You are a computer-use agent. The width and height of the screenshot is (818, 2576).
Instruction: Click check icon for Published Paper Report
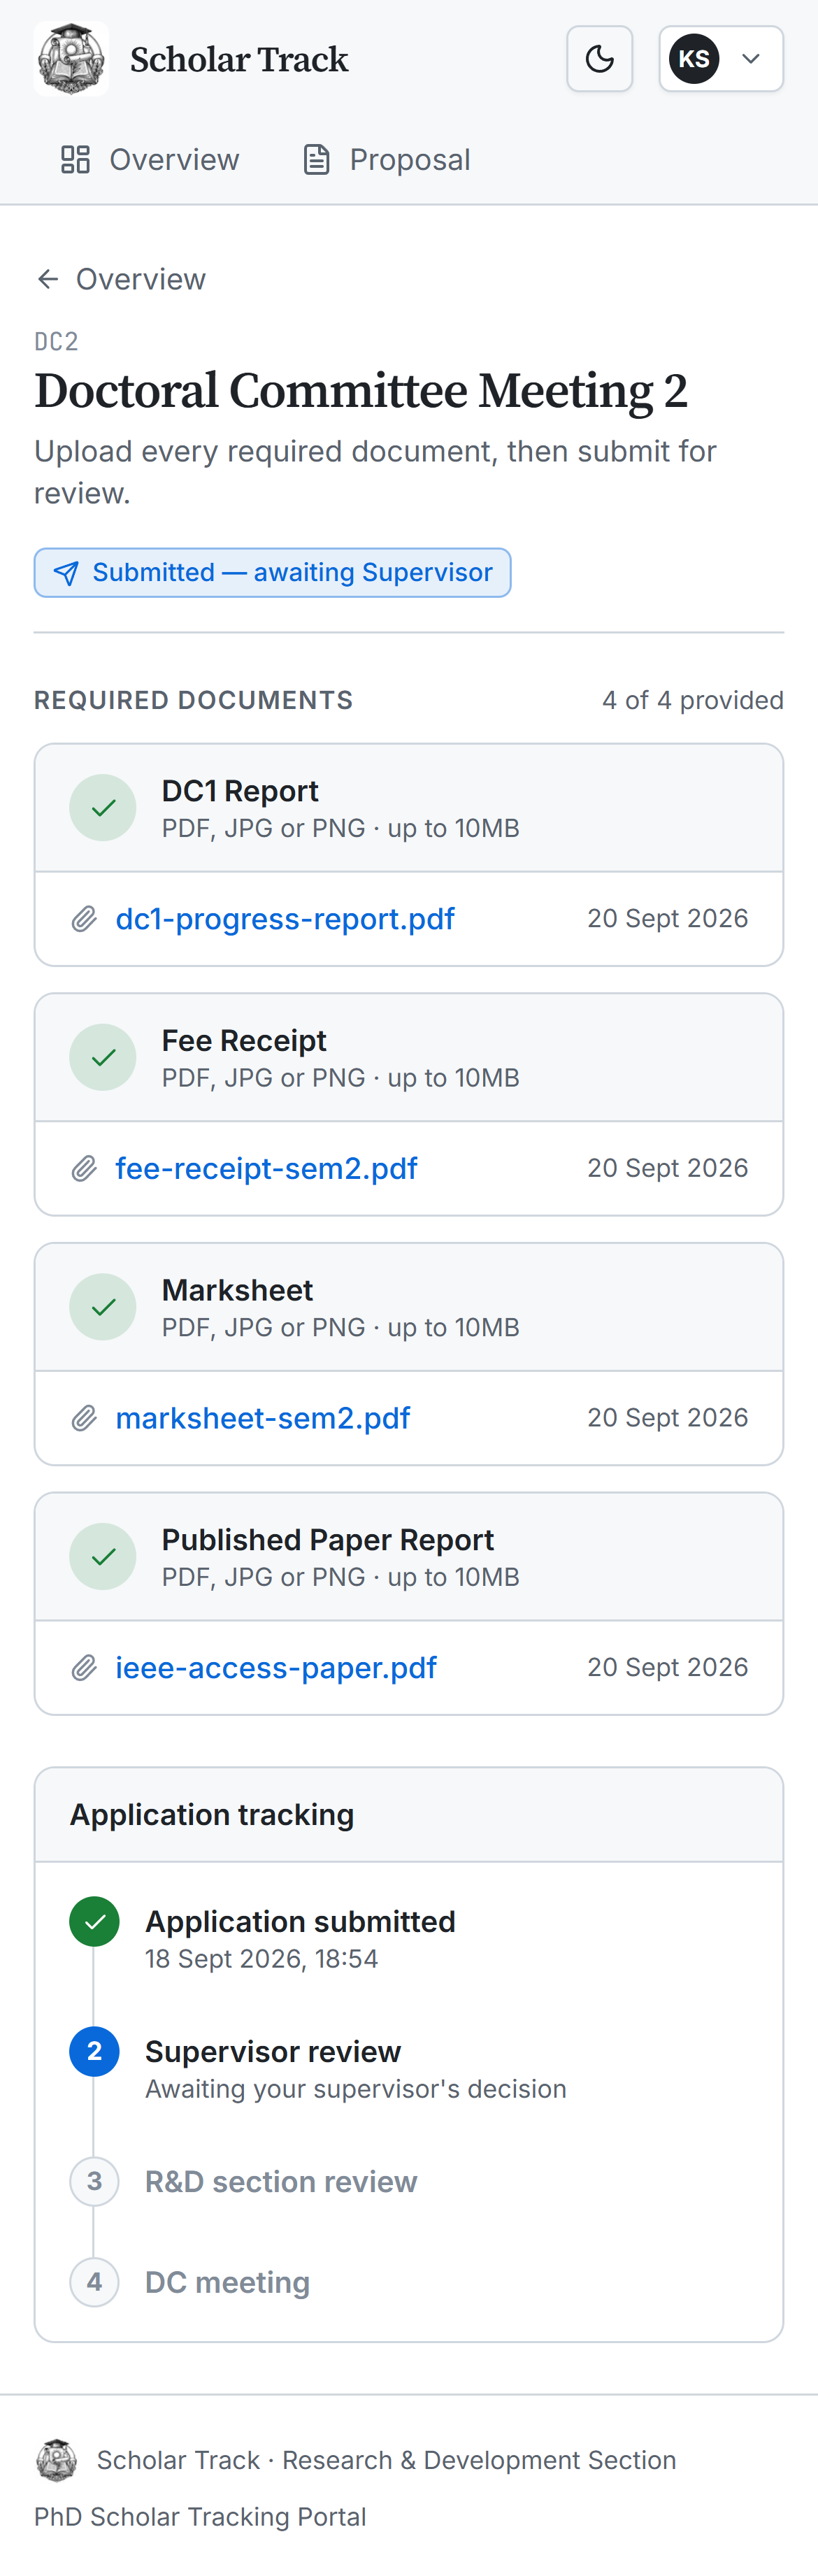coord(103,1557)
